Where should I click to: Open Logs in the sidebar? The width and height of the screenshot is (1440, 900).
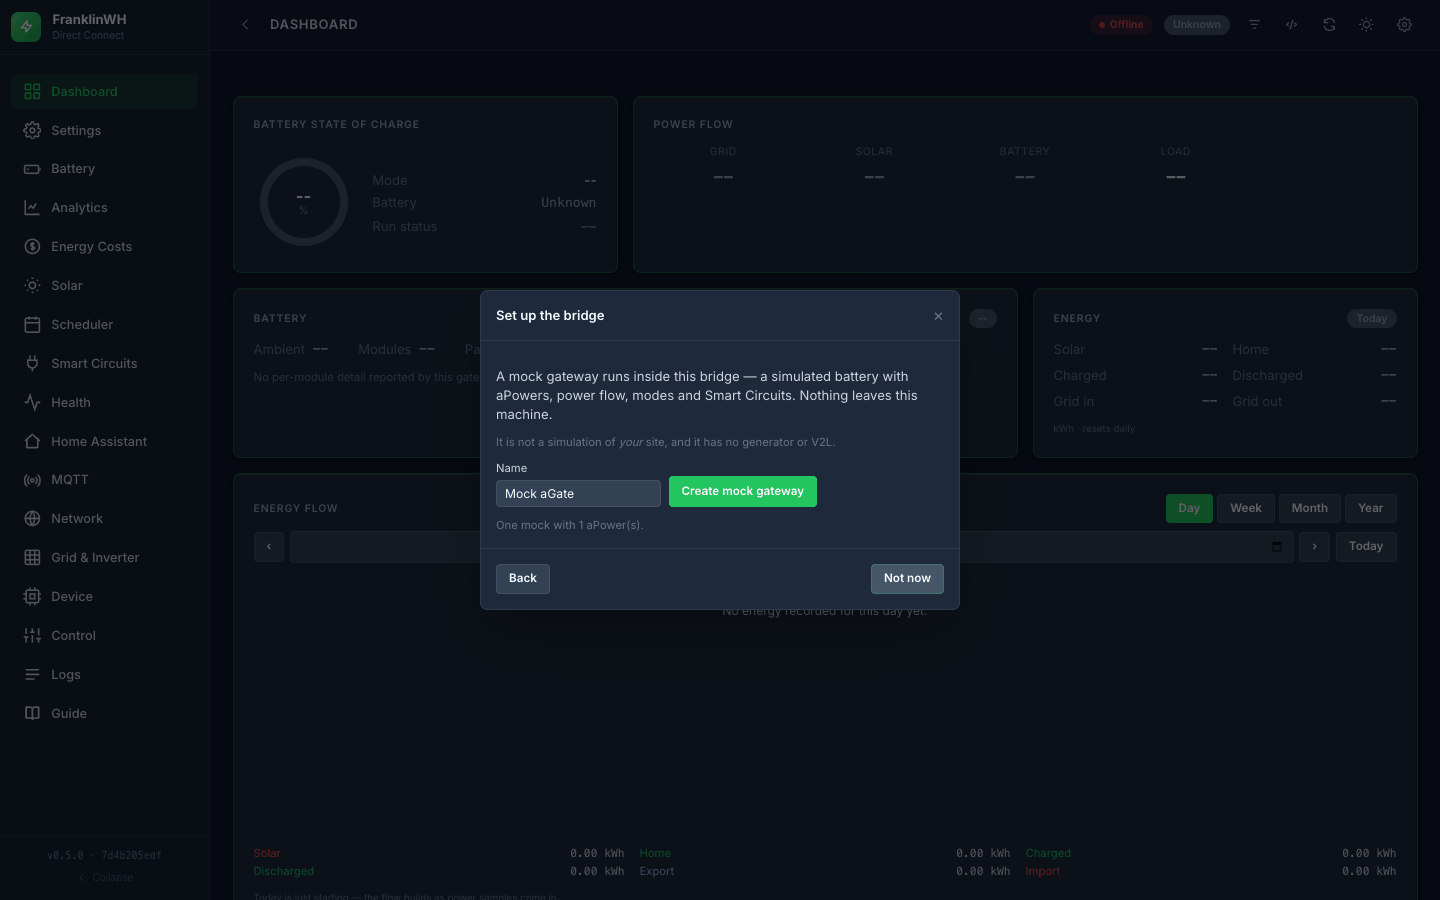(105, 675)
